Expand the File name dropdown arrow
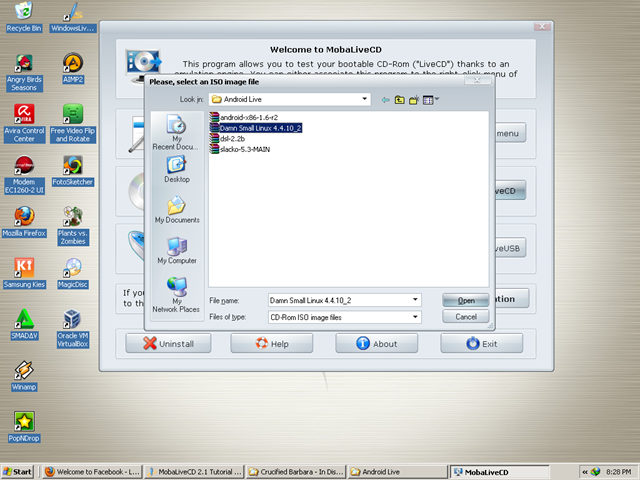Viewport: 640px width, 480px height. click(x=415, y=300)
